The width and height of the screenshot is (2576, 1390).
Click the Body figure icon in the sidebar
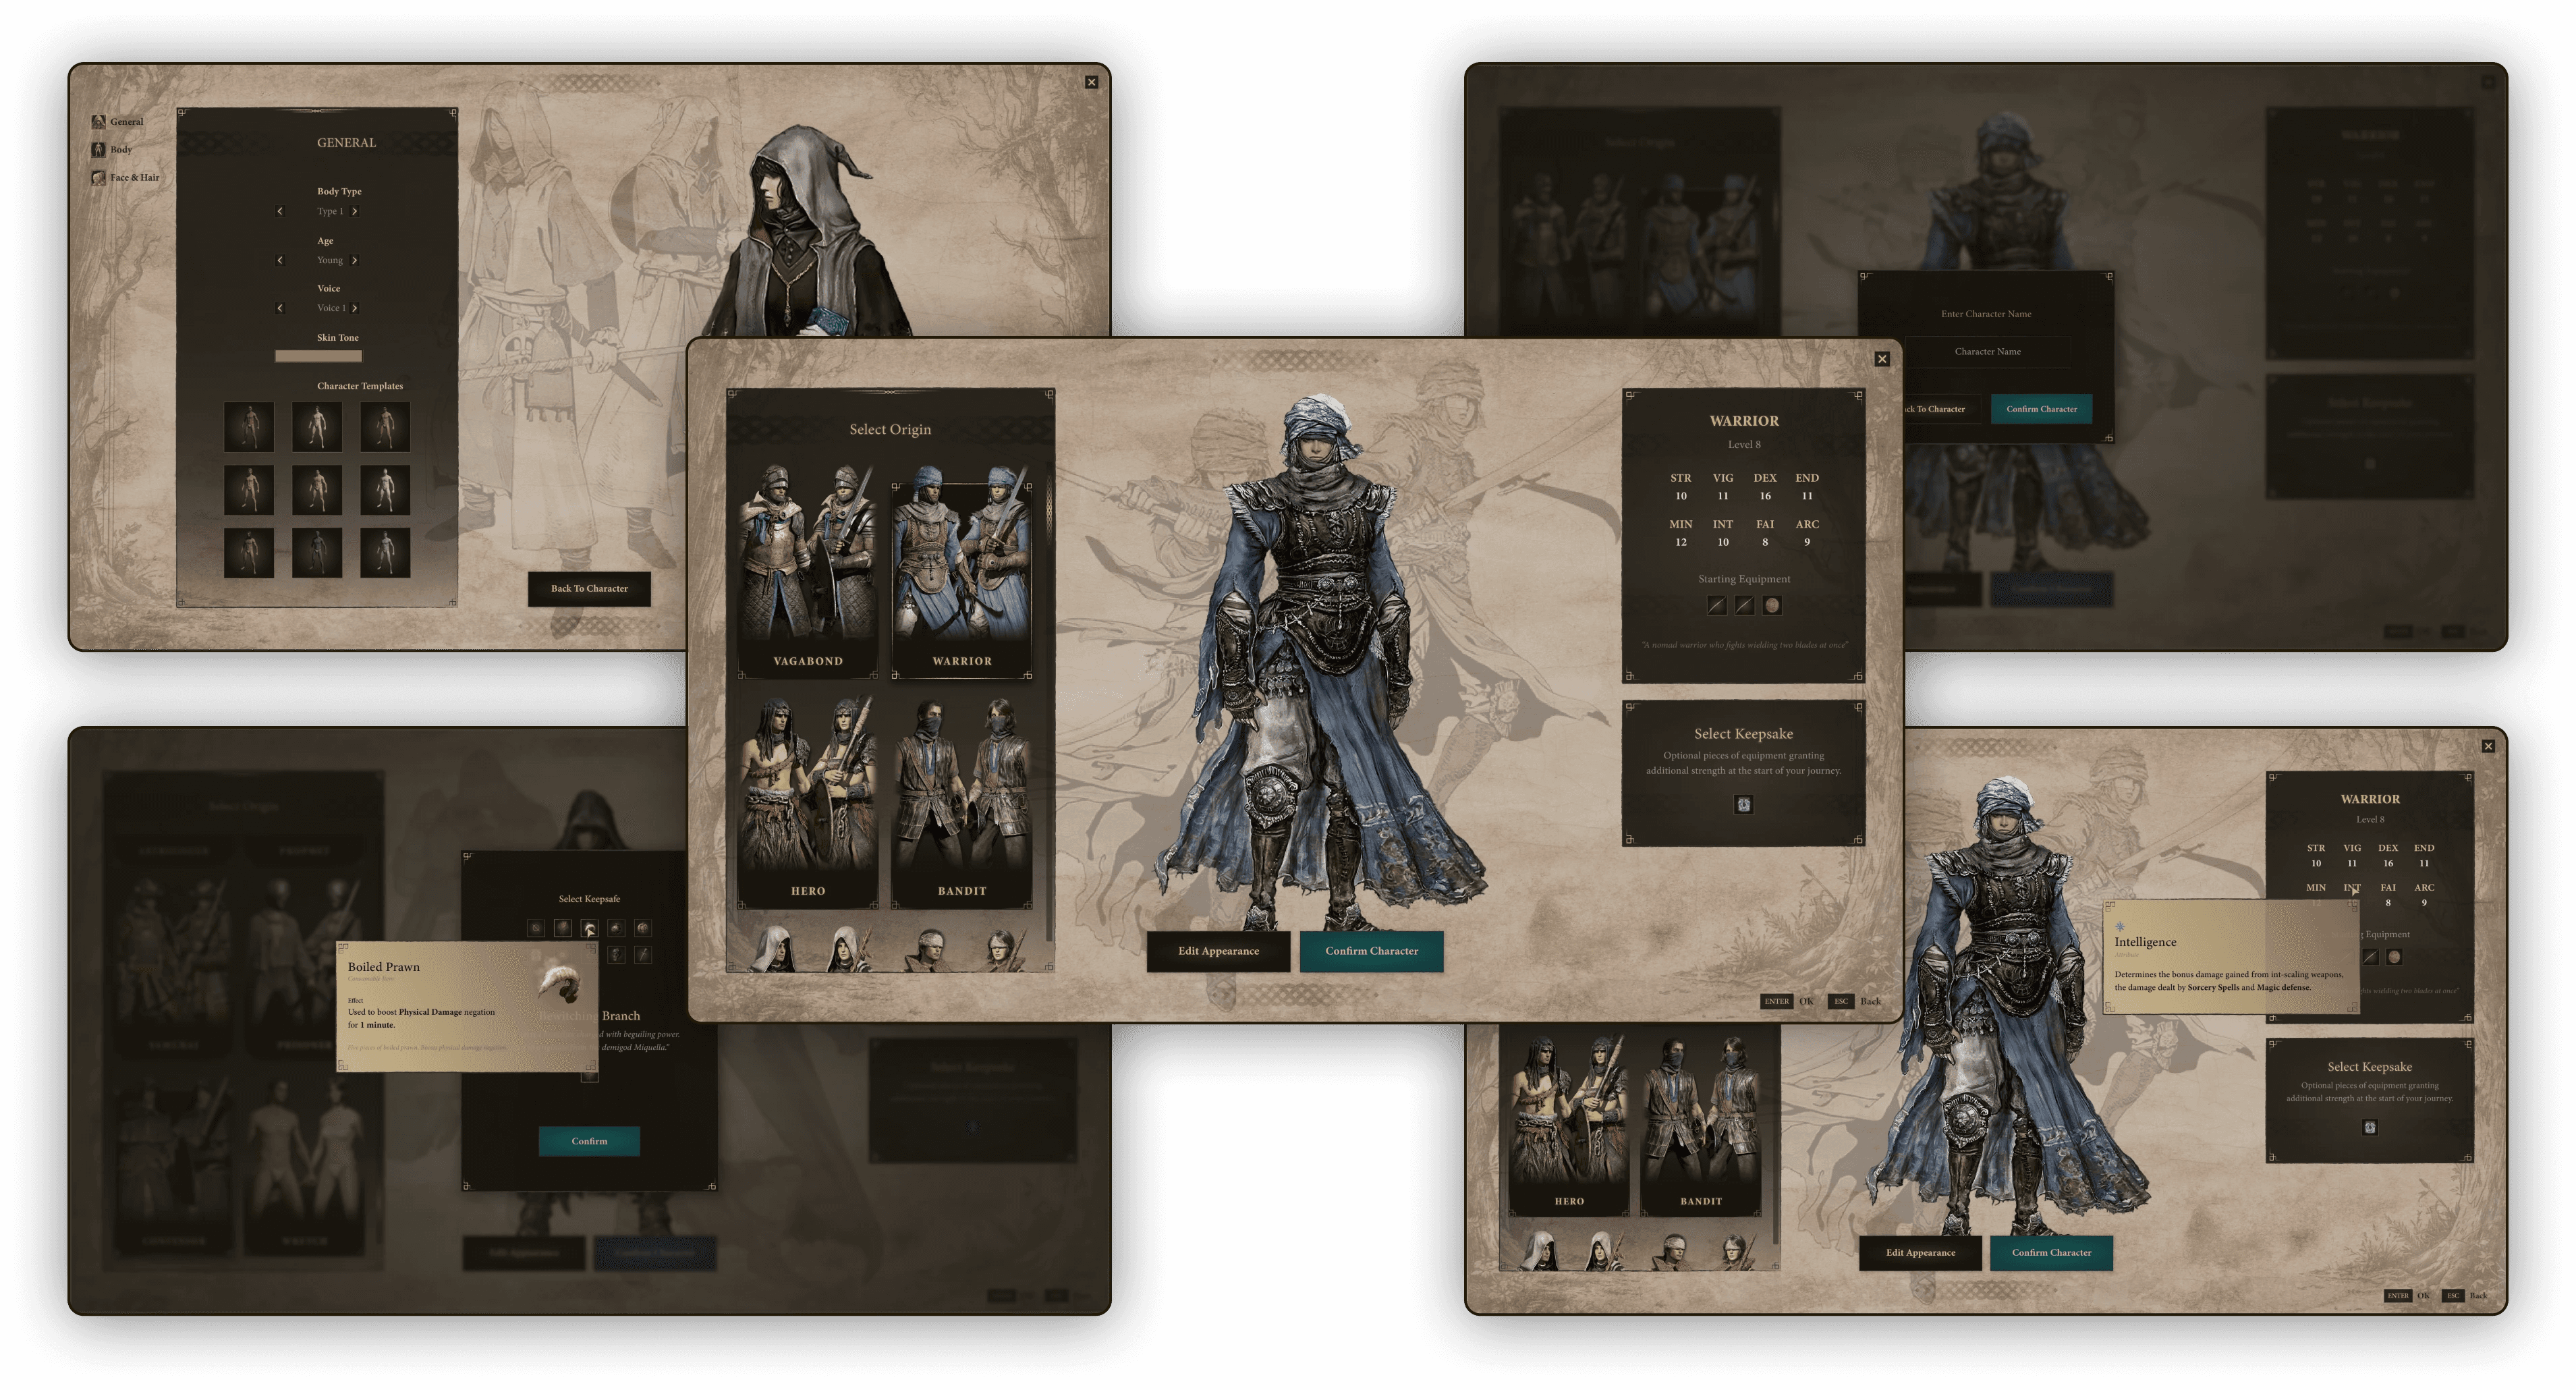[98, 150]
